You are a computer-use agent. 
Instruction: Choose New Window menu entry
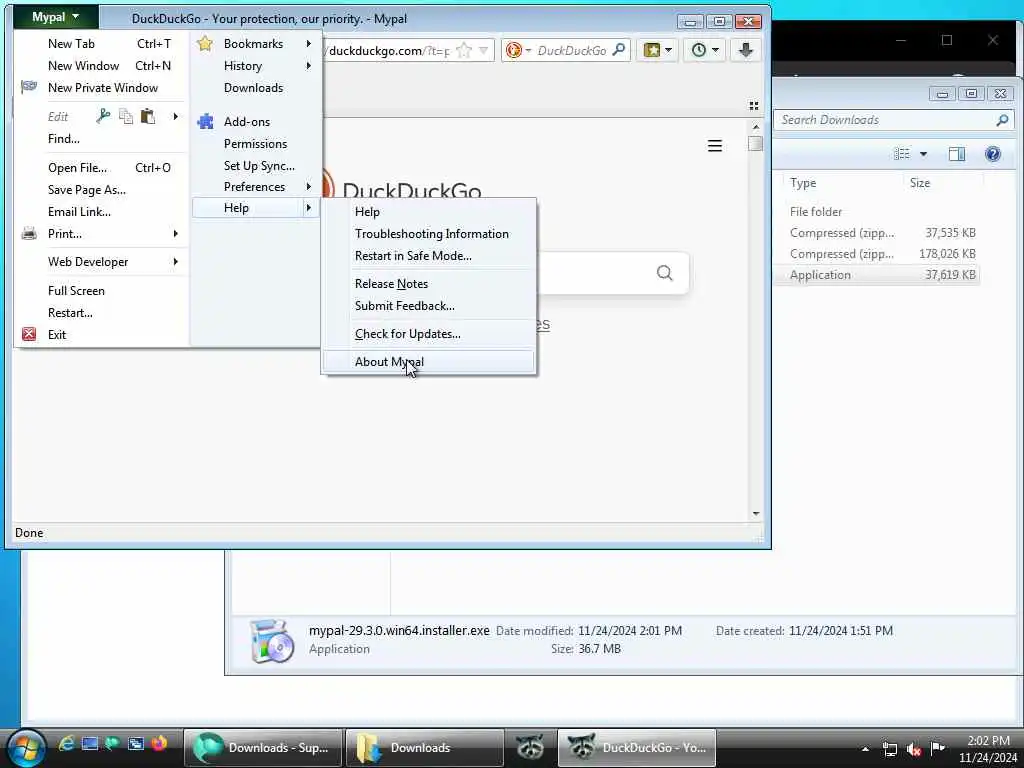[x=83, y=65]
